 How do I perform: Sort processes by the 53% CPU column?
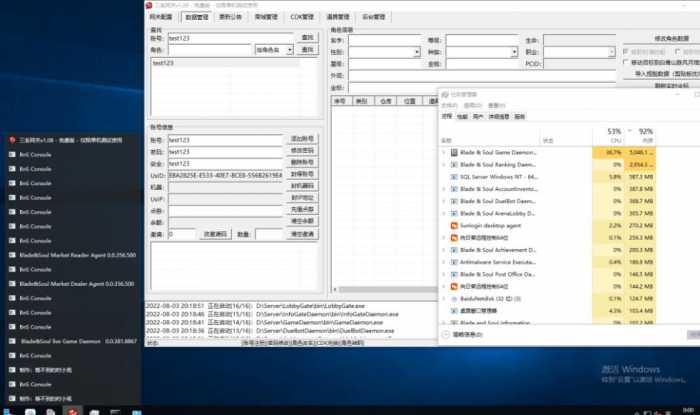click(x=608, y=136)
